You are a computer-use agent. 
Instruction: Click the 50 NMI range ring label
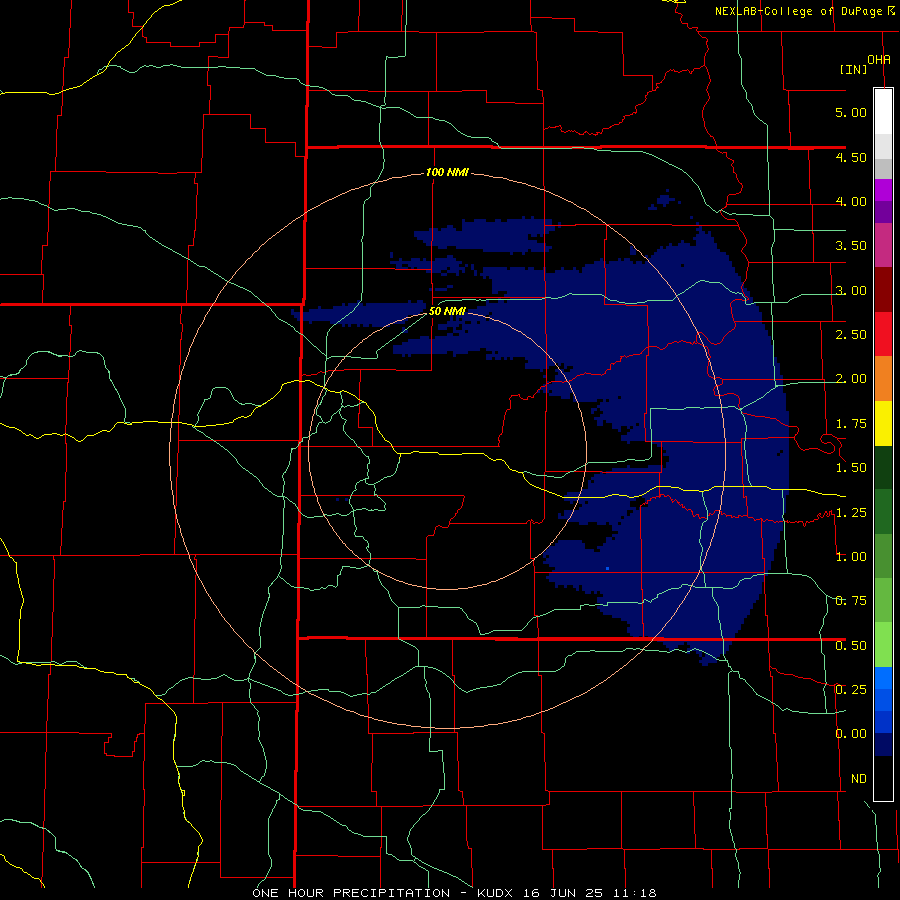point(447,311)
